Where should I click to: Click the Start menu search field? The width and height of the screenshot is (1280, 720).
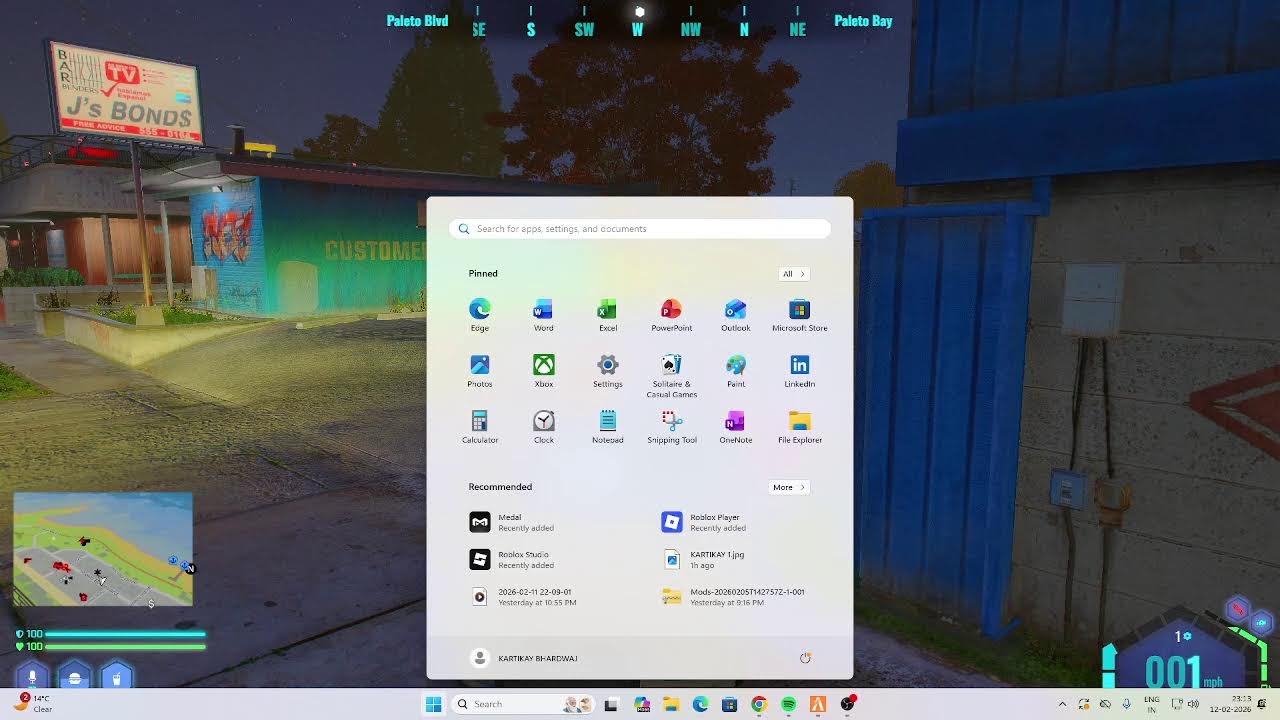tap(640, 229)
